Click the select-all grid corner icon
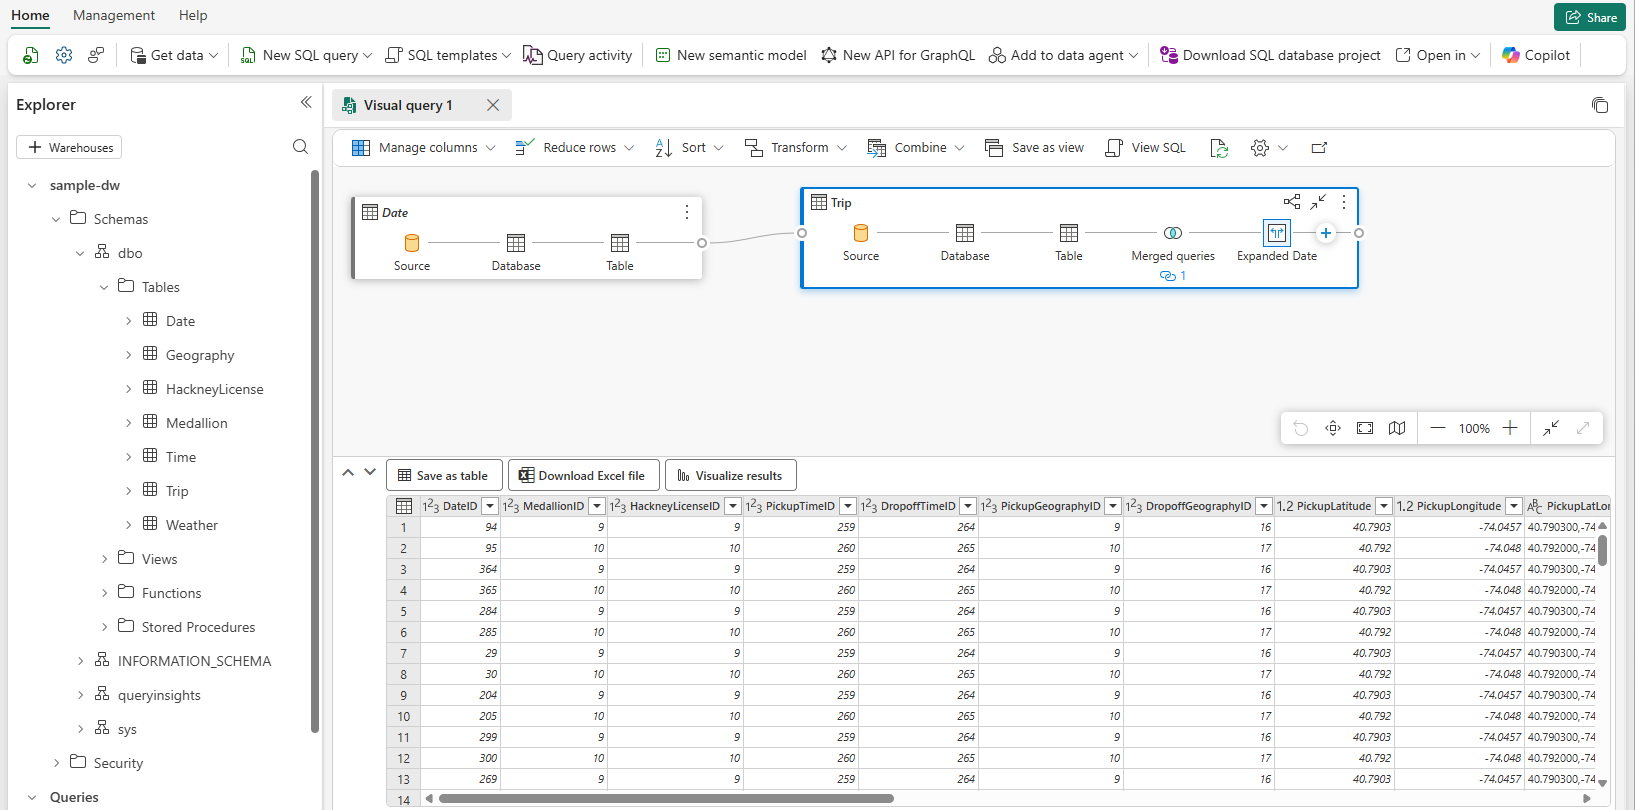 tap(404, 506)
